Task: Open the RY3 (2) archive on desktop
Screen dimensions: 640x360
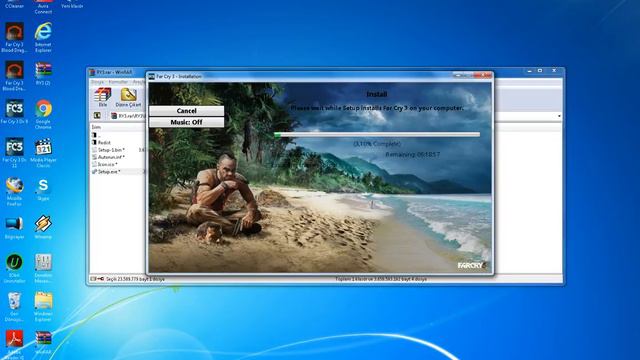Action: (43, 73)
